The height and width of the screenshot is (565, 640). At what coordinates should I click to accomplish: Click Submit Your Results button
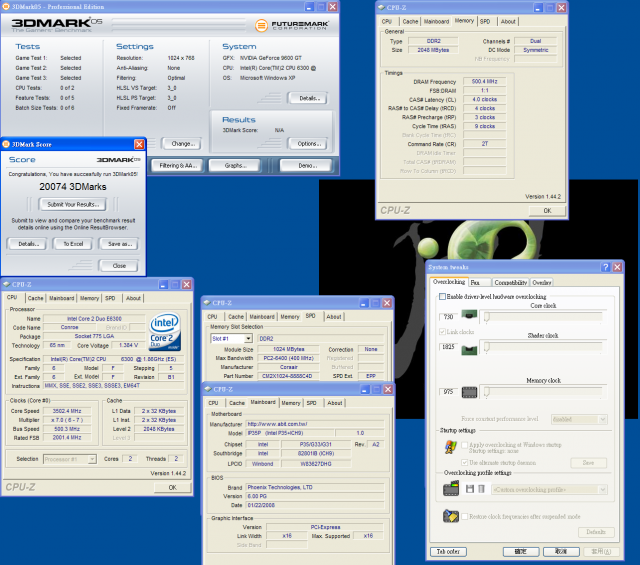point(73,204)
